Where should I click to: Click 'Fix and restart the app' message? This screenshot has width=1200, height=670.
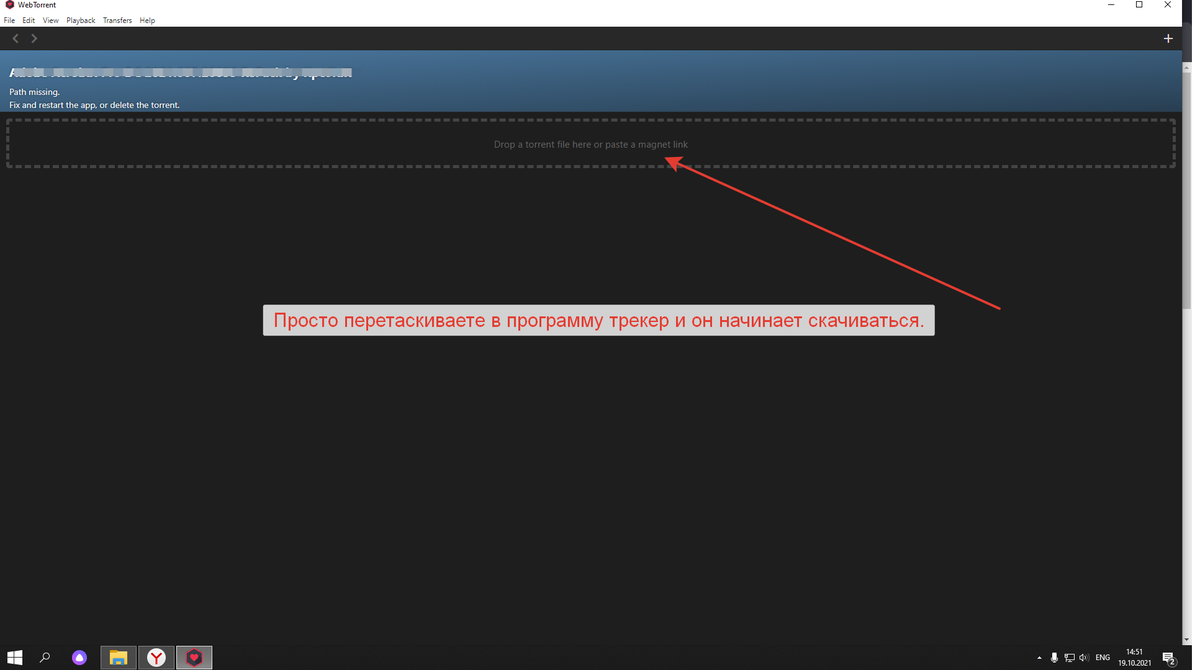tap(95, 105)
